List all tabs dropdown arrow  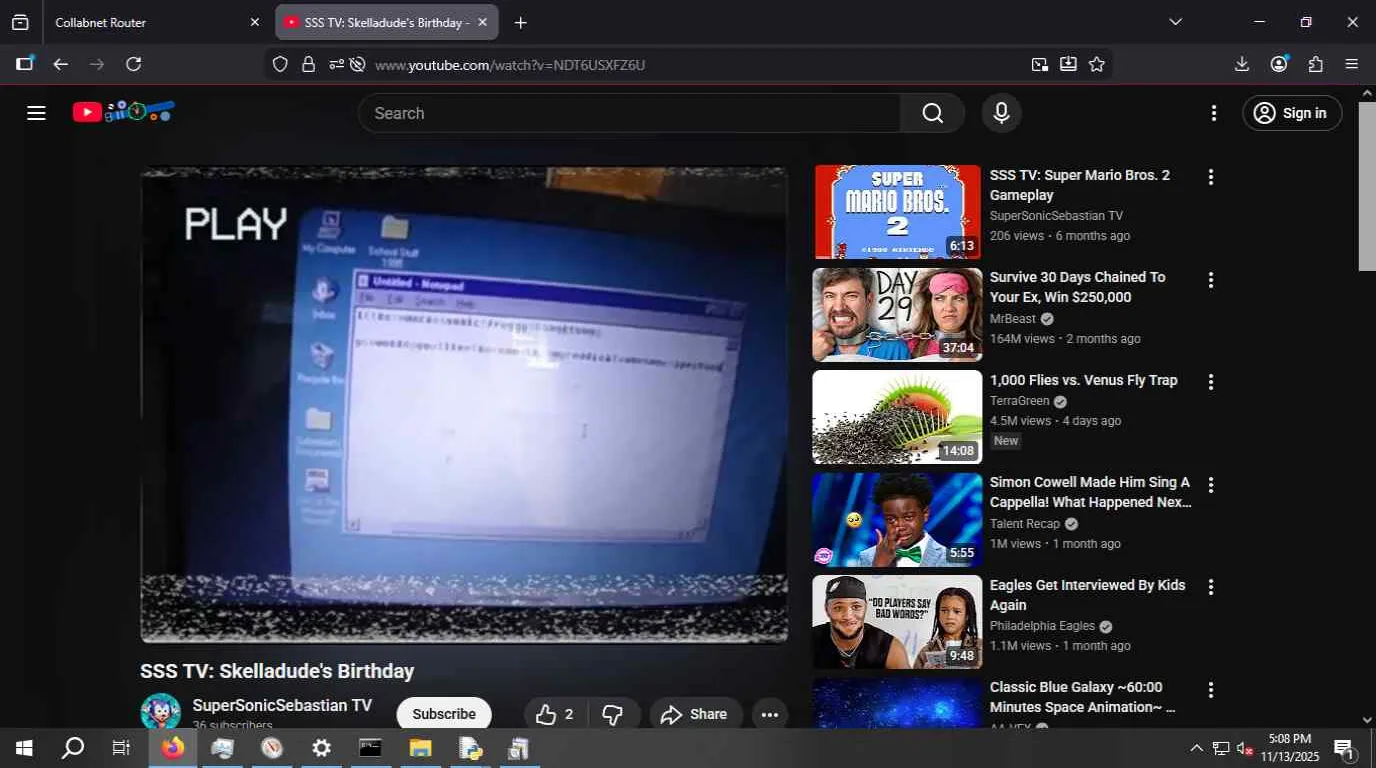point(1175,22)
